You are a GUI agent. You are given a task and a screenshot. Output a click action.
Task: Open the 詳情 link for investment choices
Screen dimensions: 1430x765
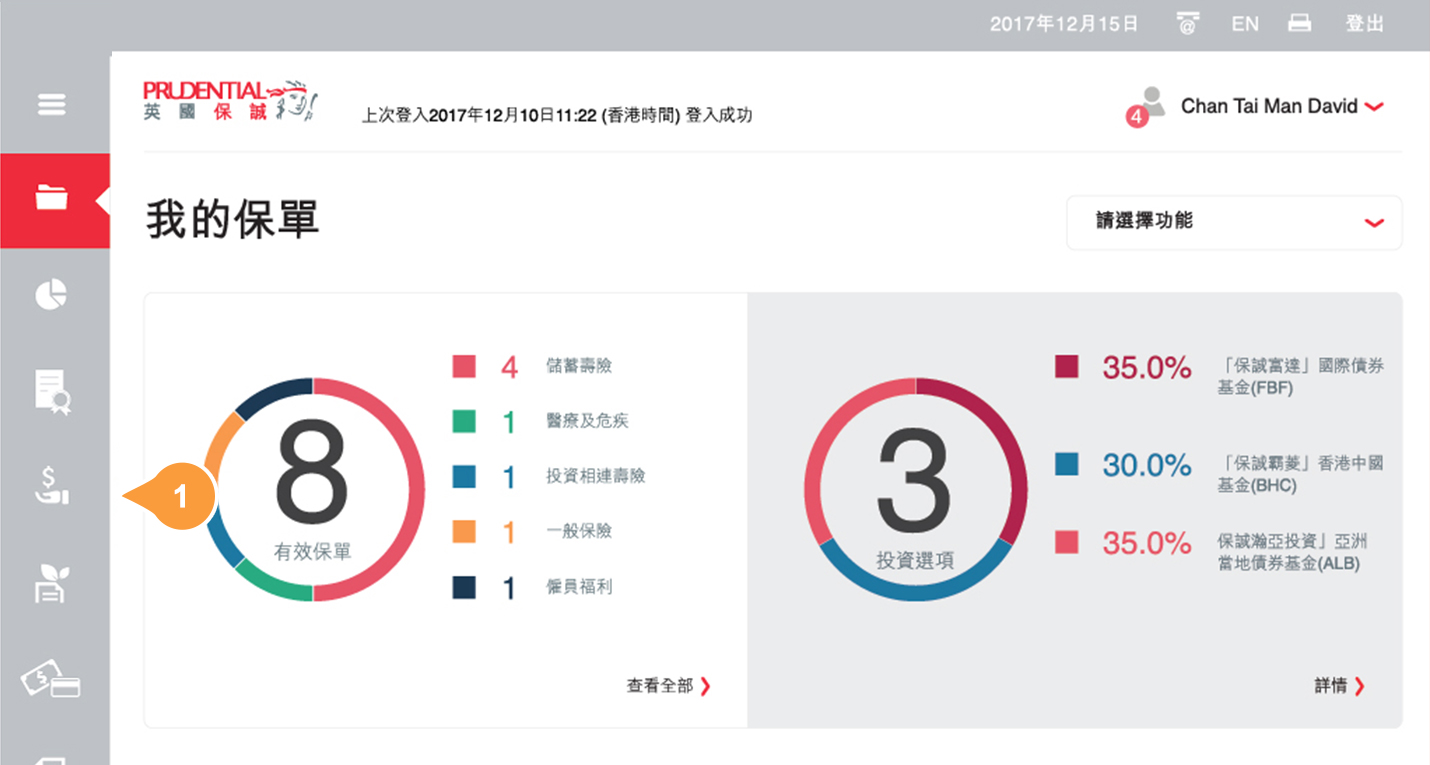[x=1339, y=686]
